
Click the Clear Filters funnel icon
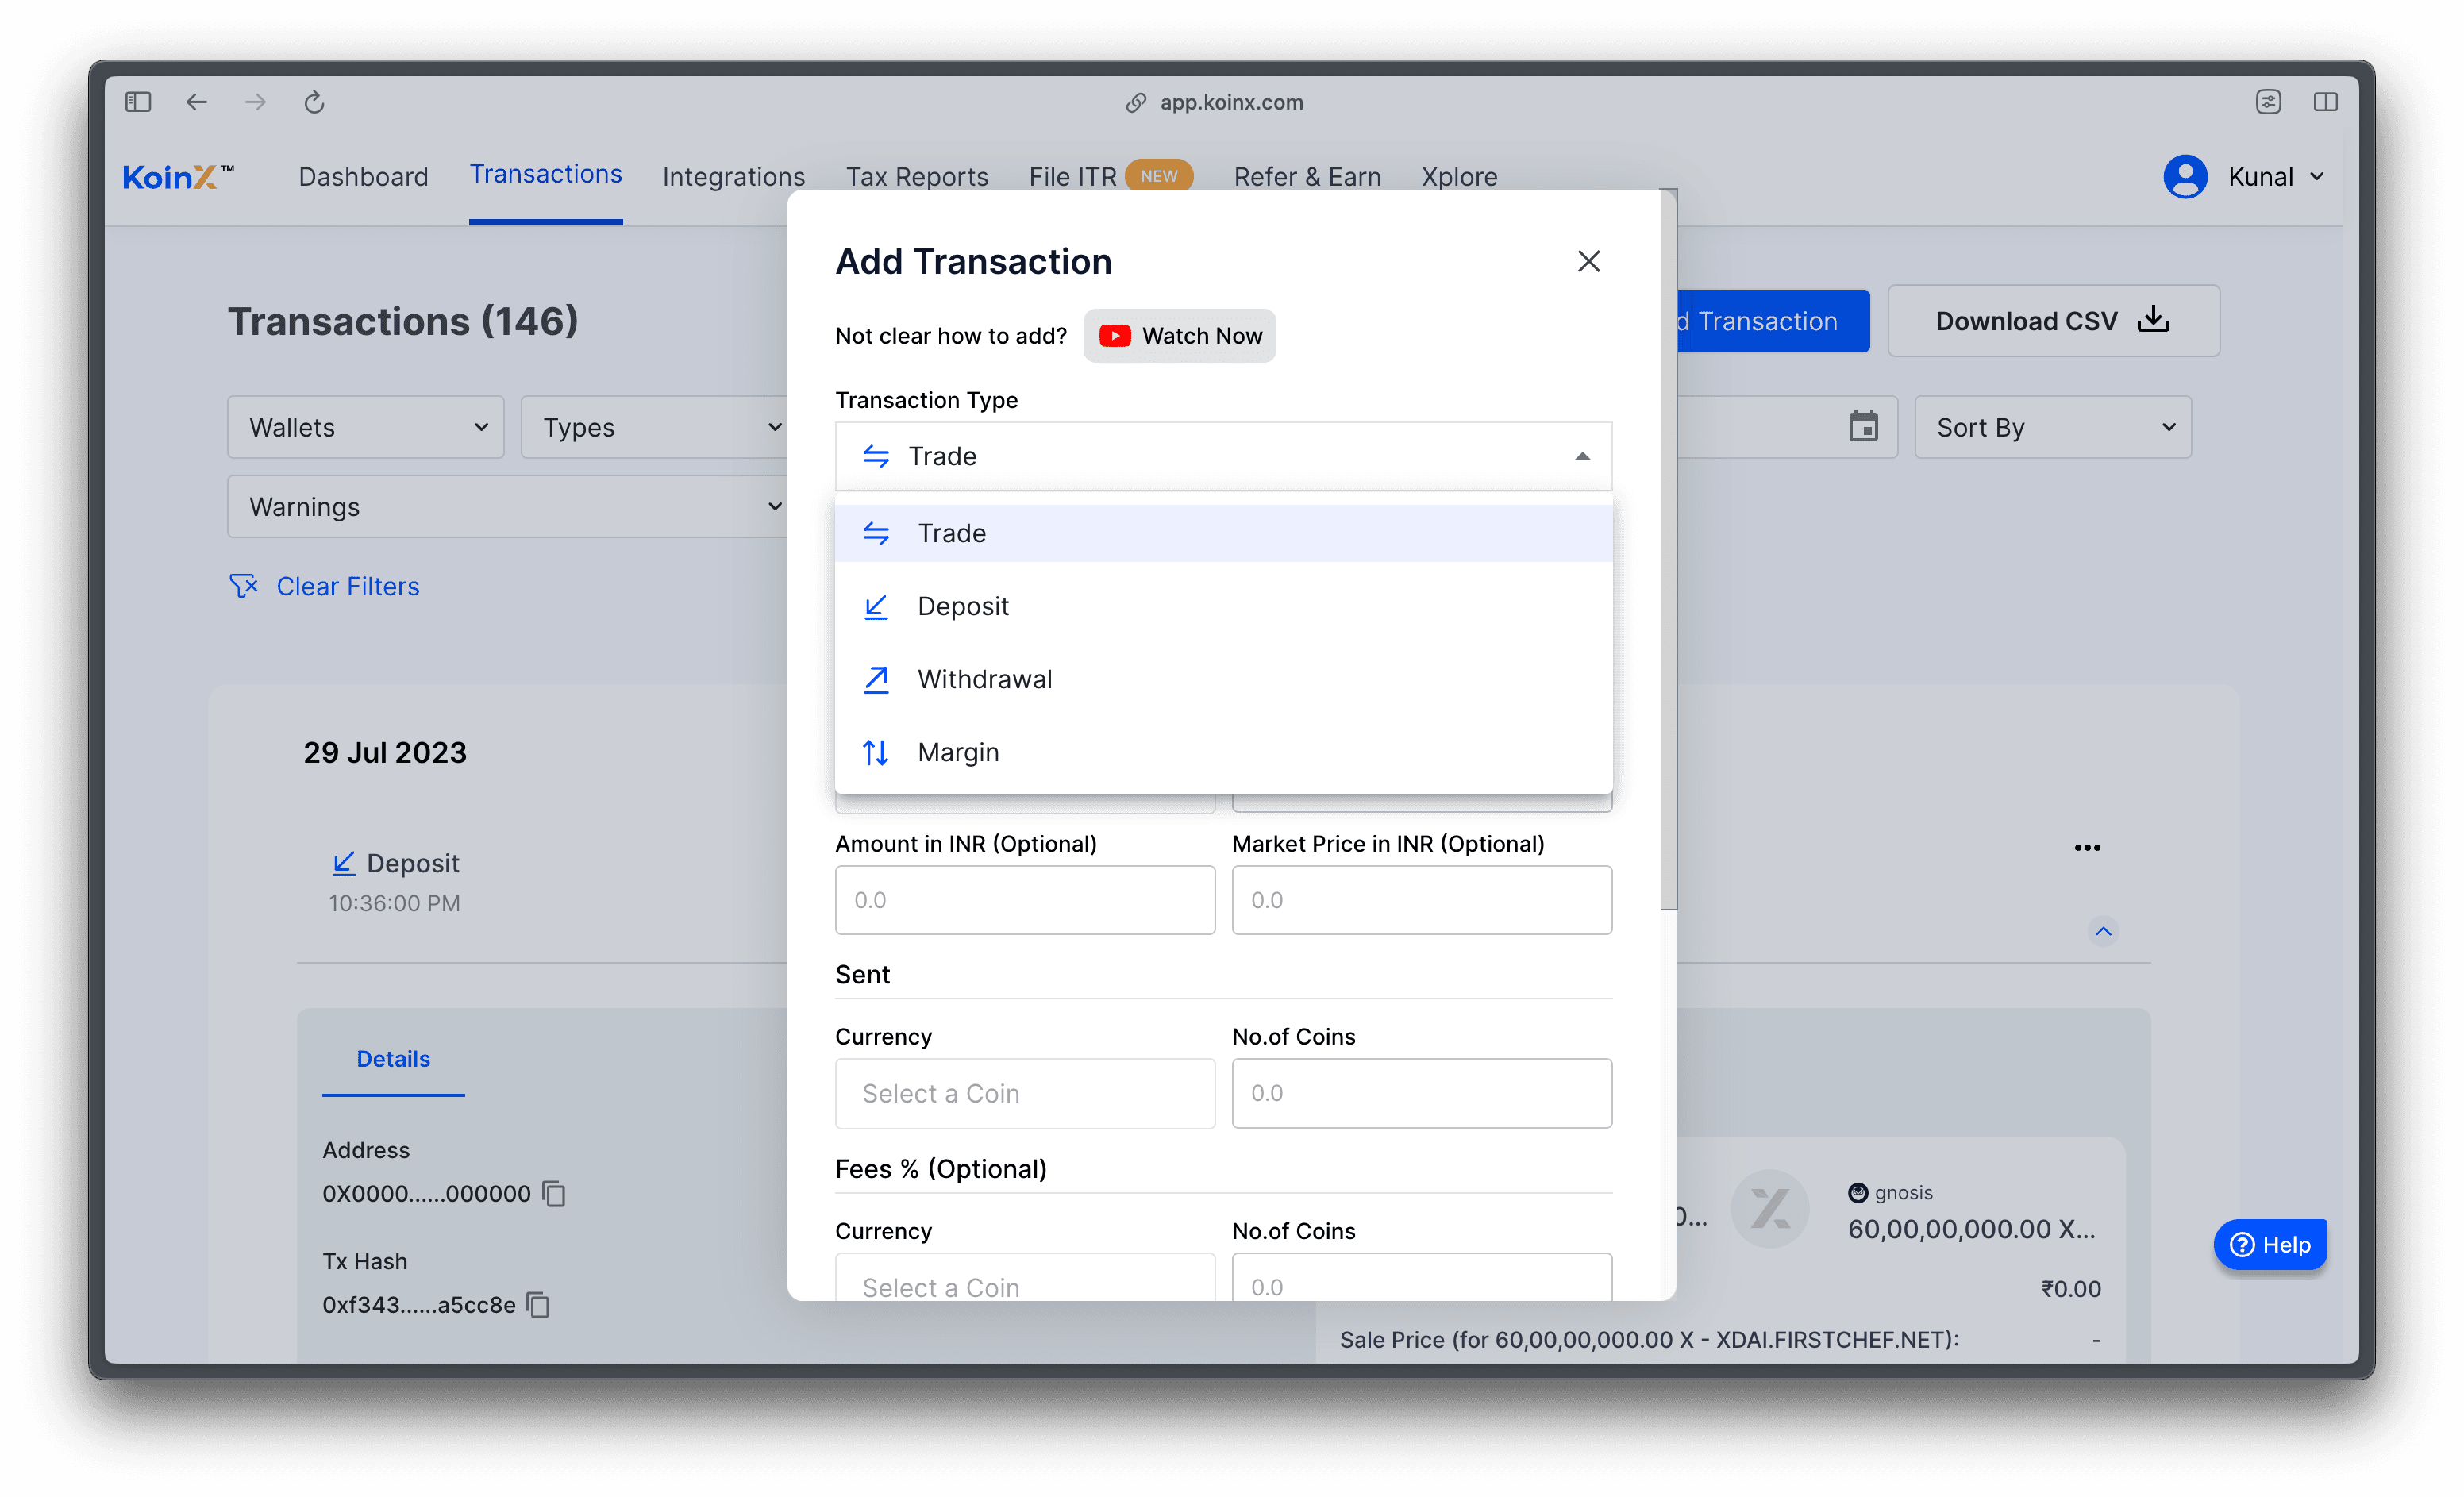(x=243, y=586)
